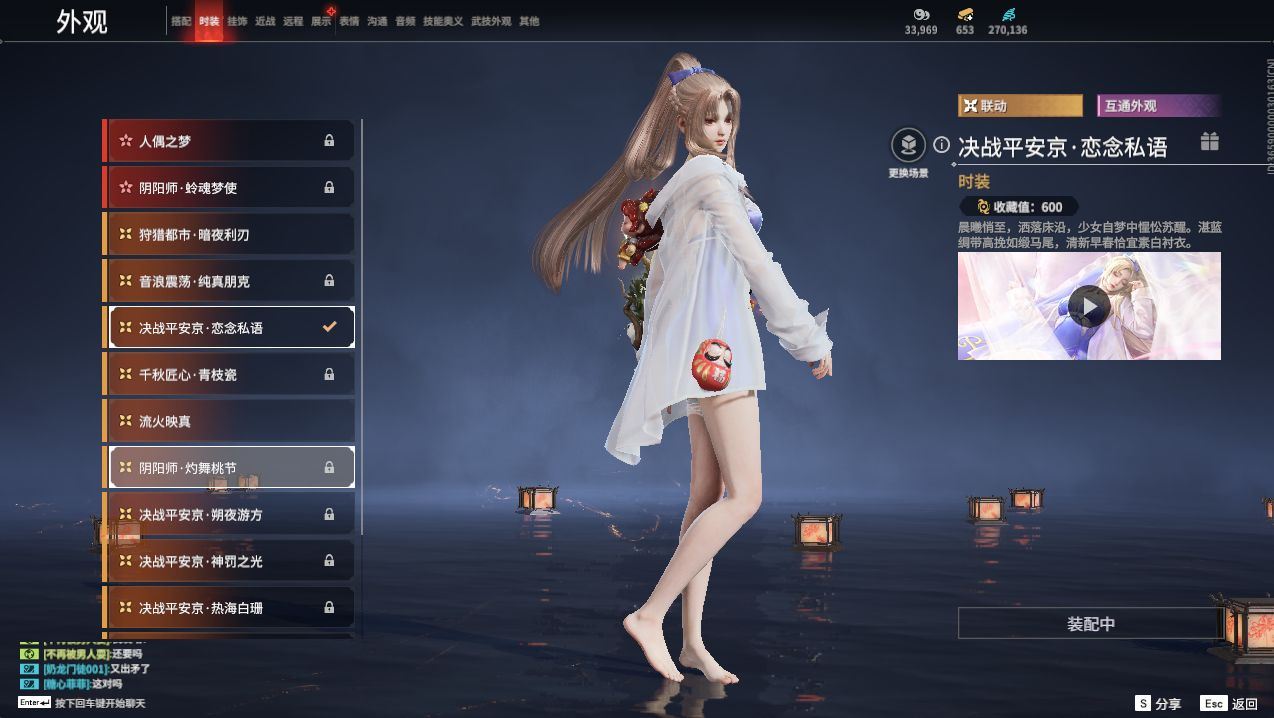Click the lock icon on 千秋匠心·青枝瓷
The height and width of the screenshot is (718, 1274).
click(x=329, y=374)
